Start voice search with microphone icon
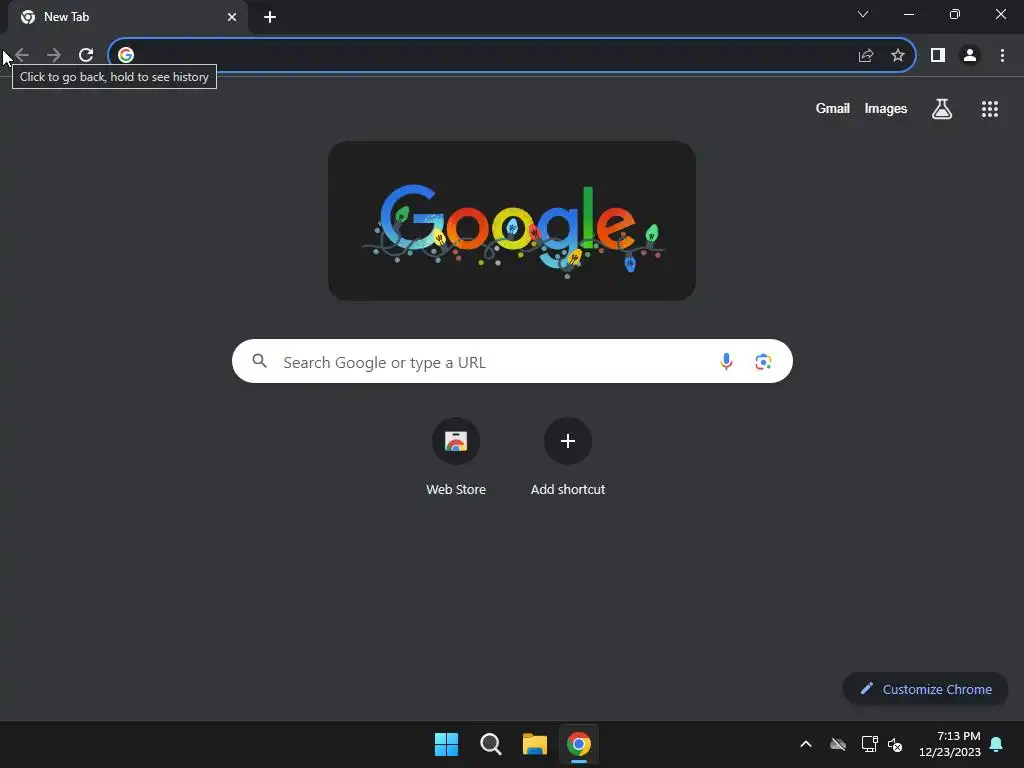This screenshot has height=768, width=1024. (x=726, y=361)
